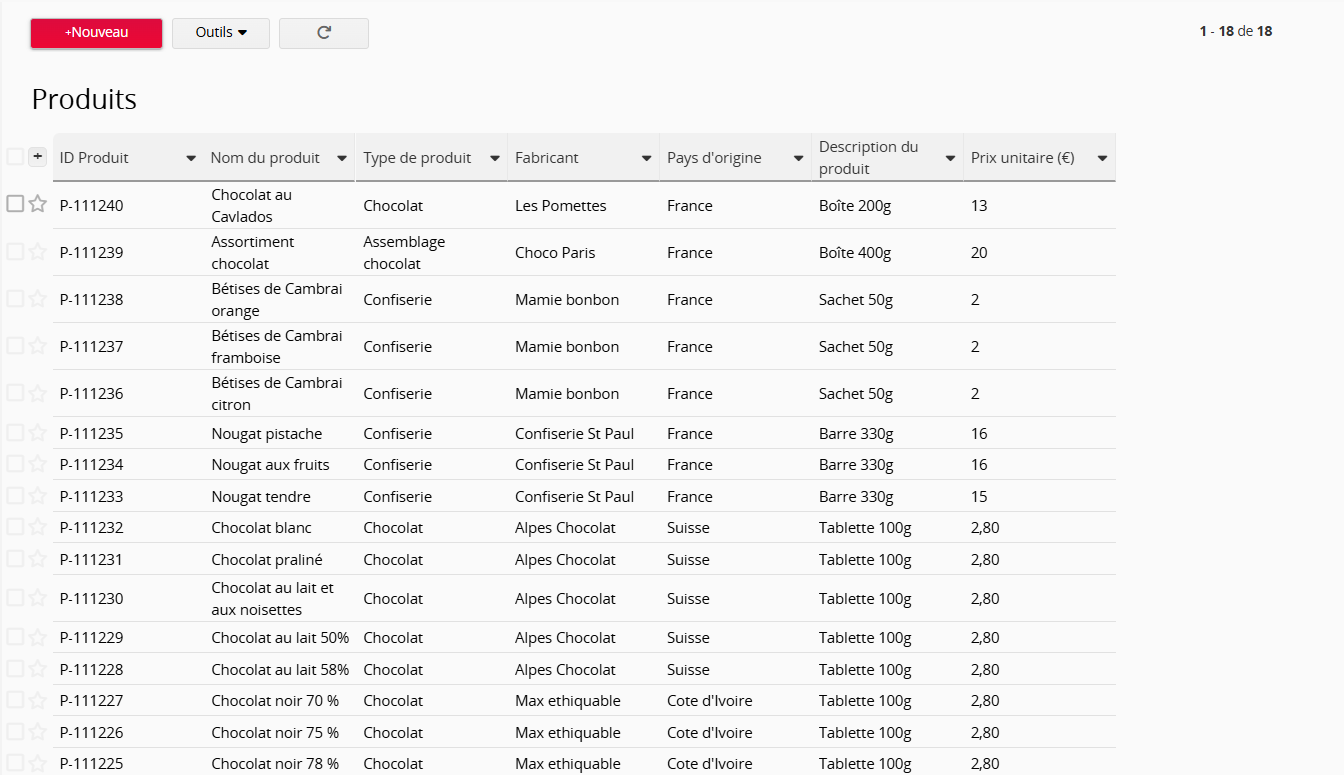Viewport: 1344px width, 775px height.
Task: Click 'Chocolat au Cavlados' product name
Action: (x=252, y=205)
